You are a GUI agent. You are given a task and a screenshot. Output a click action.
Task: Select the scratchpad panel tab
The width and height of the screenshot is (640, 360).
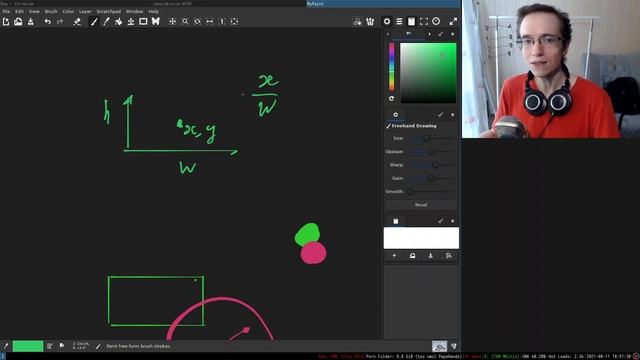click(x=396, y=221)
